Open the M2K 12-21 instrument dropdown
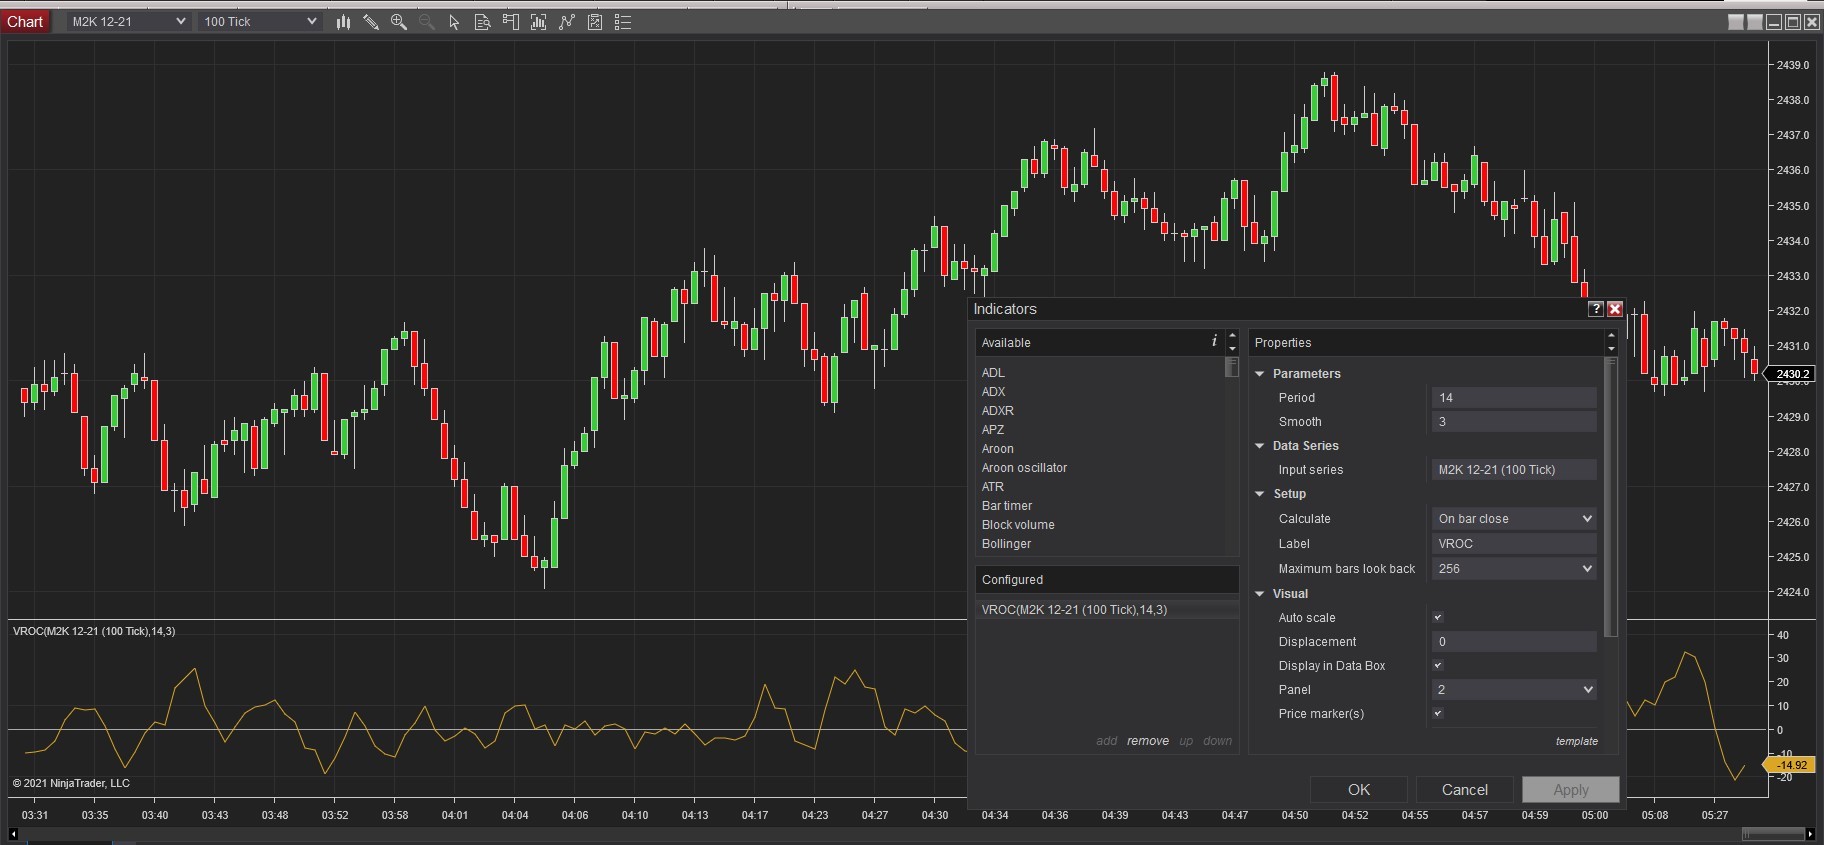 click(x=128, y=22)
